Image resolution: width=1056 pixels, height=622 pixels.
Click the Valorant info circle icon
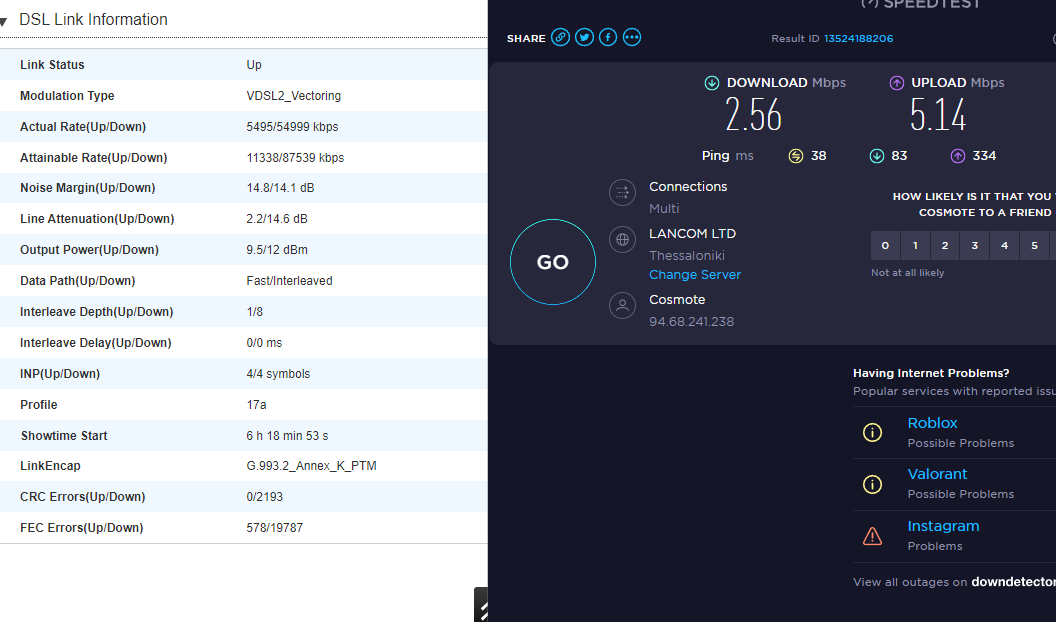pos(872,484)
